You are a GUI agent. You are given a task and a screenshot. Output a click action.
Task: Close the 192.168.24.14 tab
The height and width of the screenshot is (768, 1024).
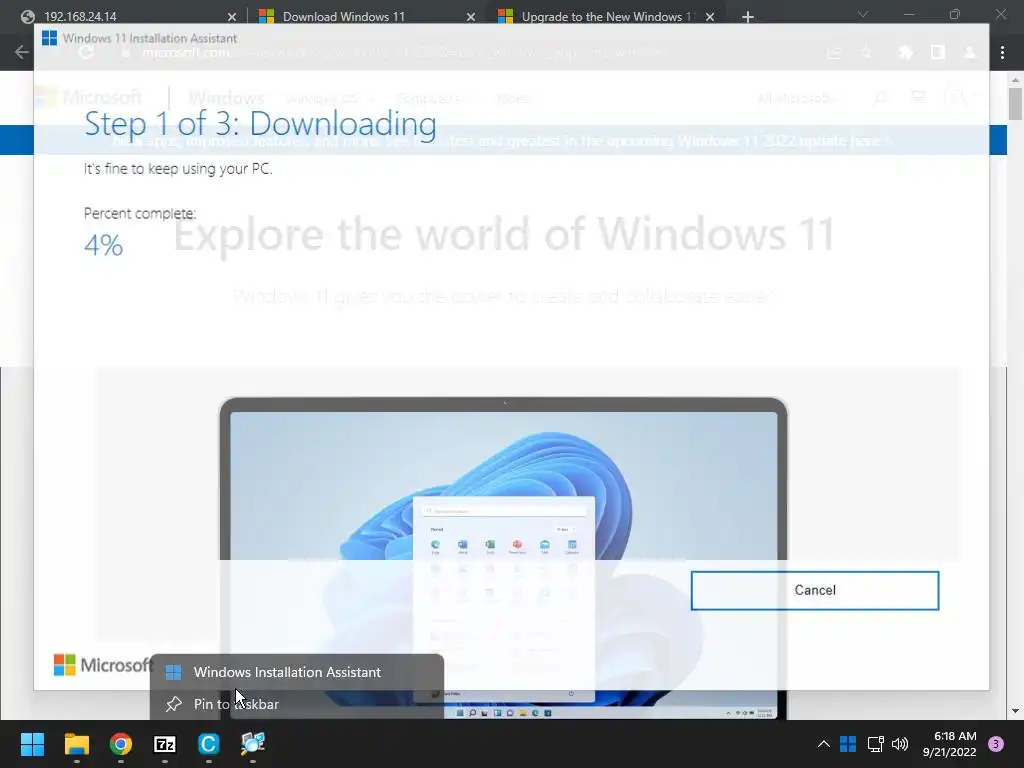(232, 17)
